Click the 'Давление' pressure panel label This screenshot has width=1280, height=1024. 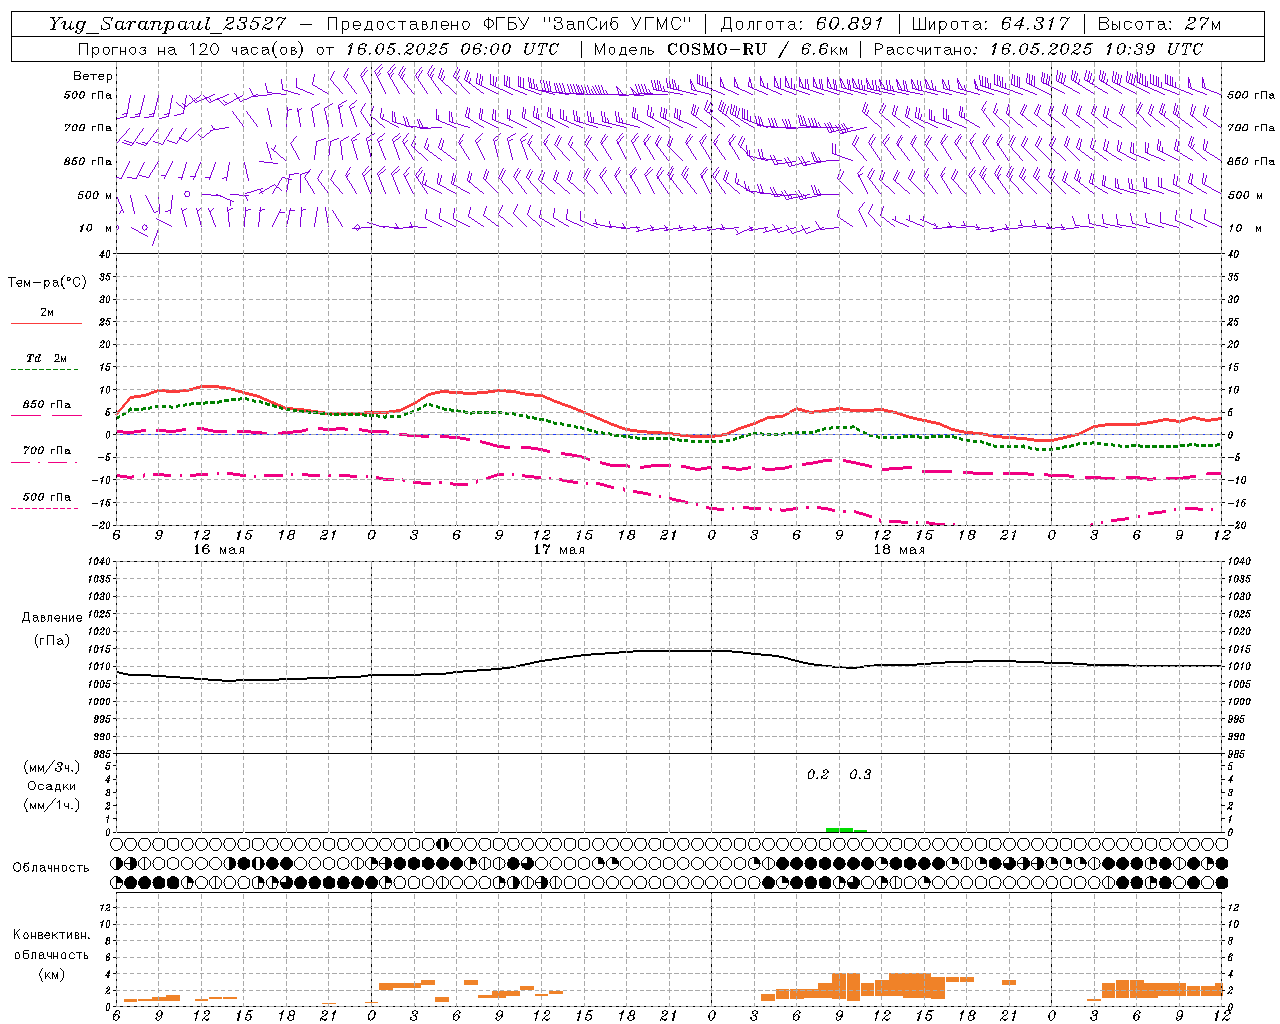click(51, 618)
